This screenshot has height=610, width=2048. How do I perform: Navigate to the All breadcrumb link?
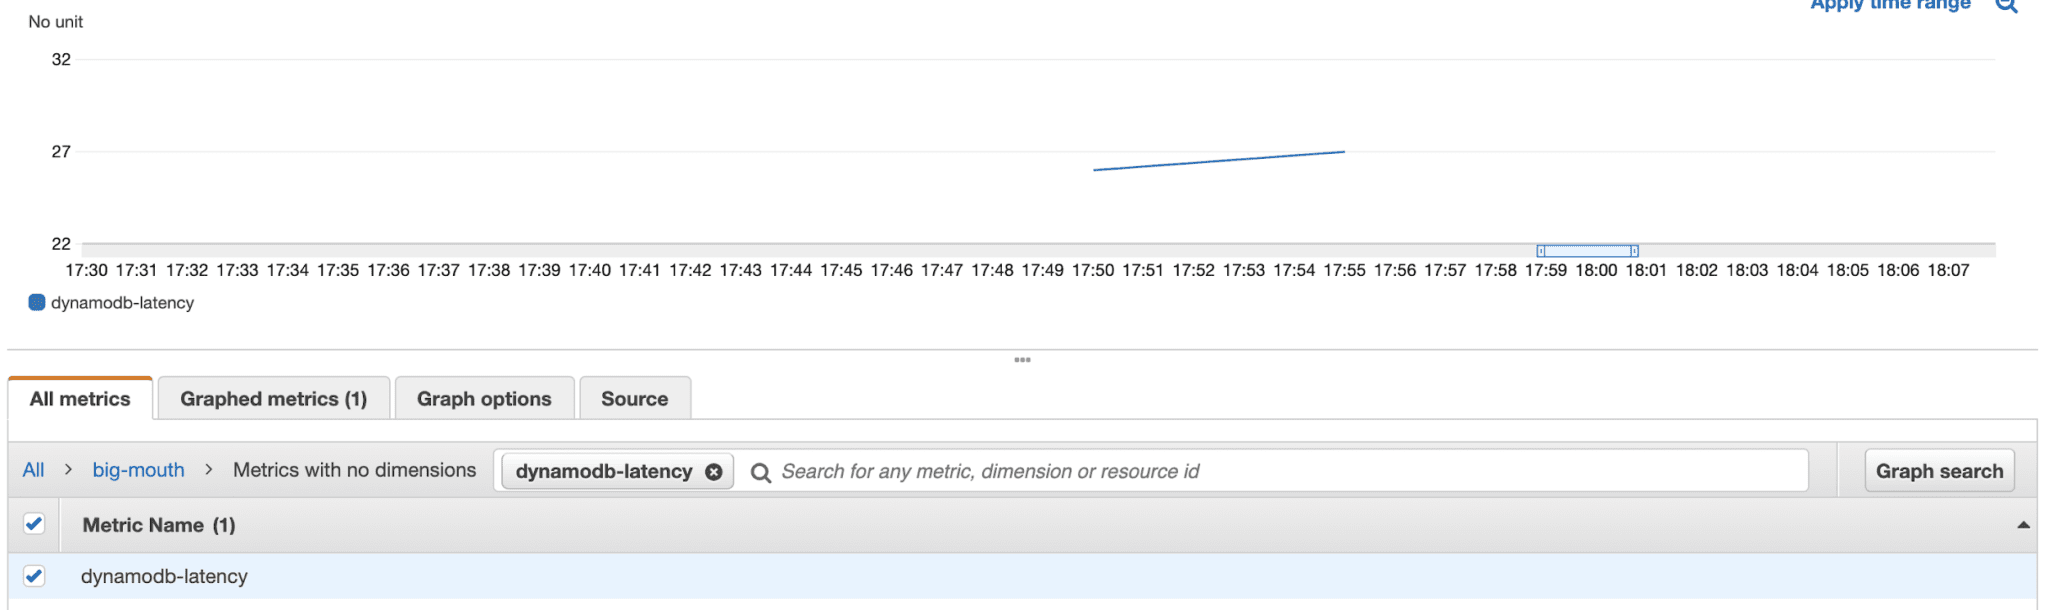coord(33,470)
